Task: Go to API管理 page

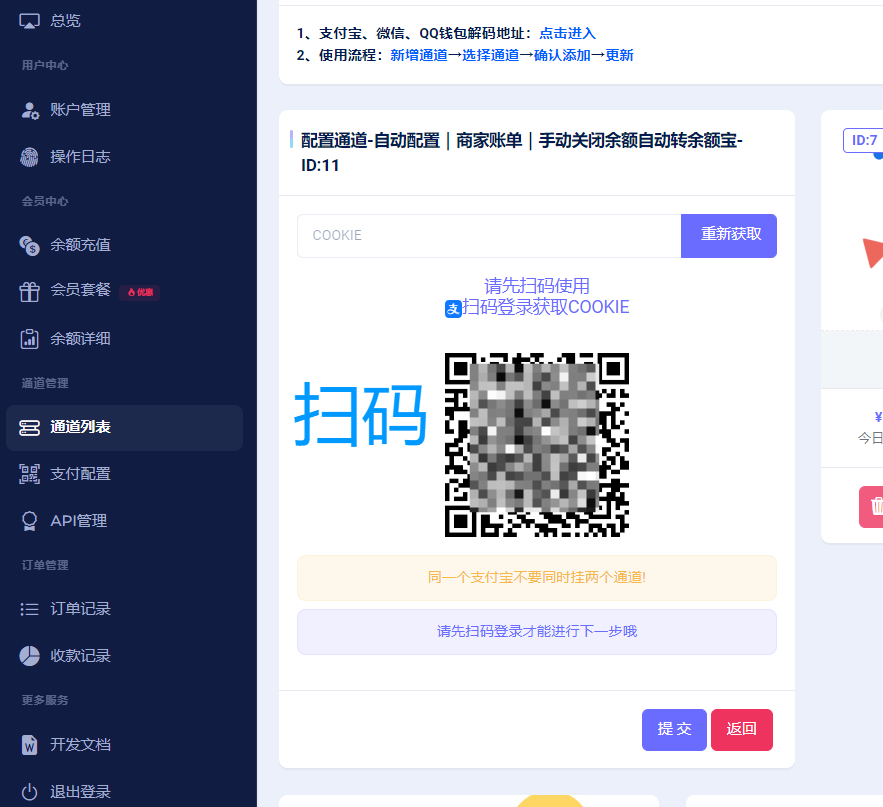Action: coord(78,521)
